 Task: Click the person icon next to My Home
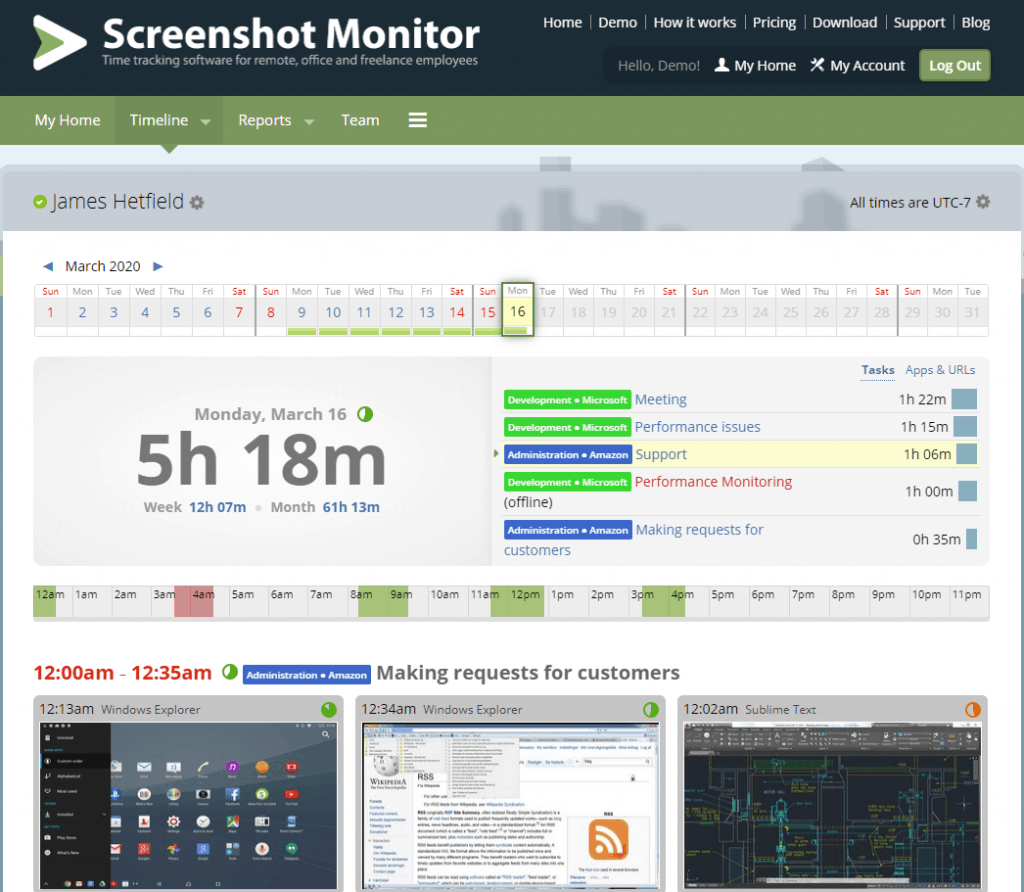(x=721, y=65)
